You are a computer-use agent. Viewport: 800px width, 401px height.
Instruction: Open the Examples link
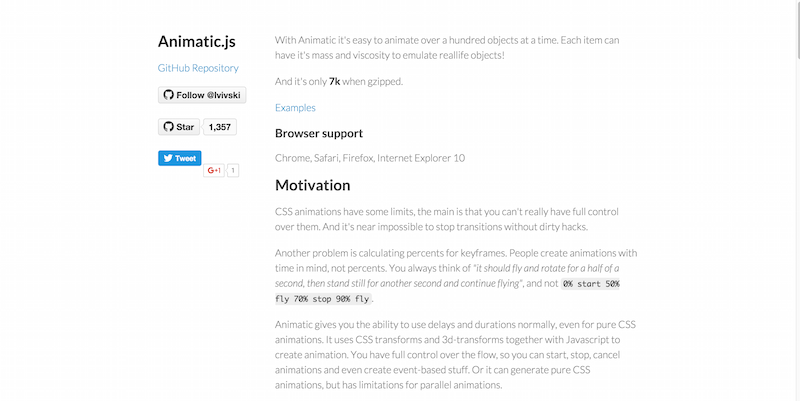pos(295,107)
